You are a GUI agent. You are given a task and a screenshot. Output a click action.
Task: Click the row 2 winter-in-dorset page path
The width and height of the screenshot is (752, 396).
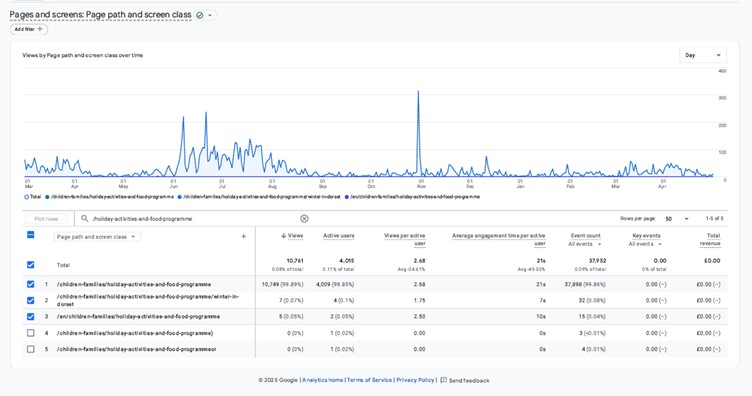click(x=148, y=301)
